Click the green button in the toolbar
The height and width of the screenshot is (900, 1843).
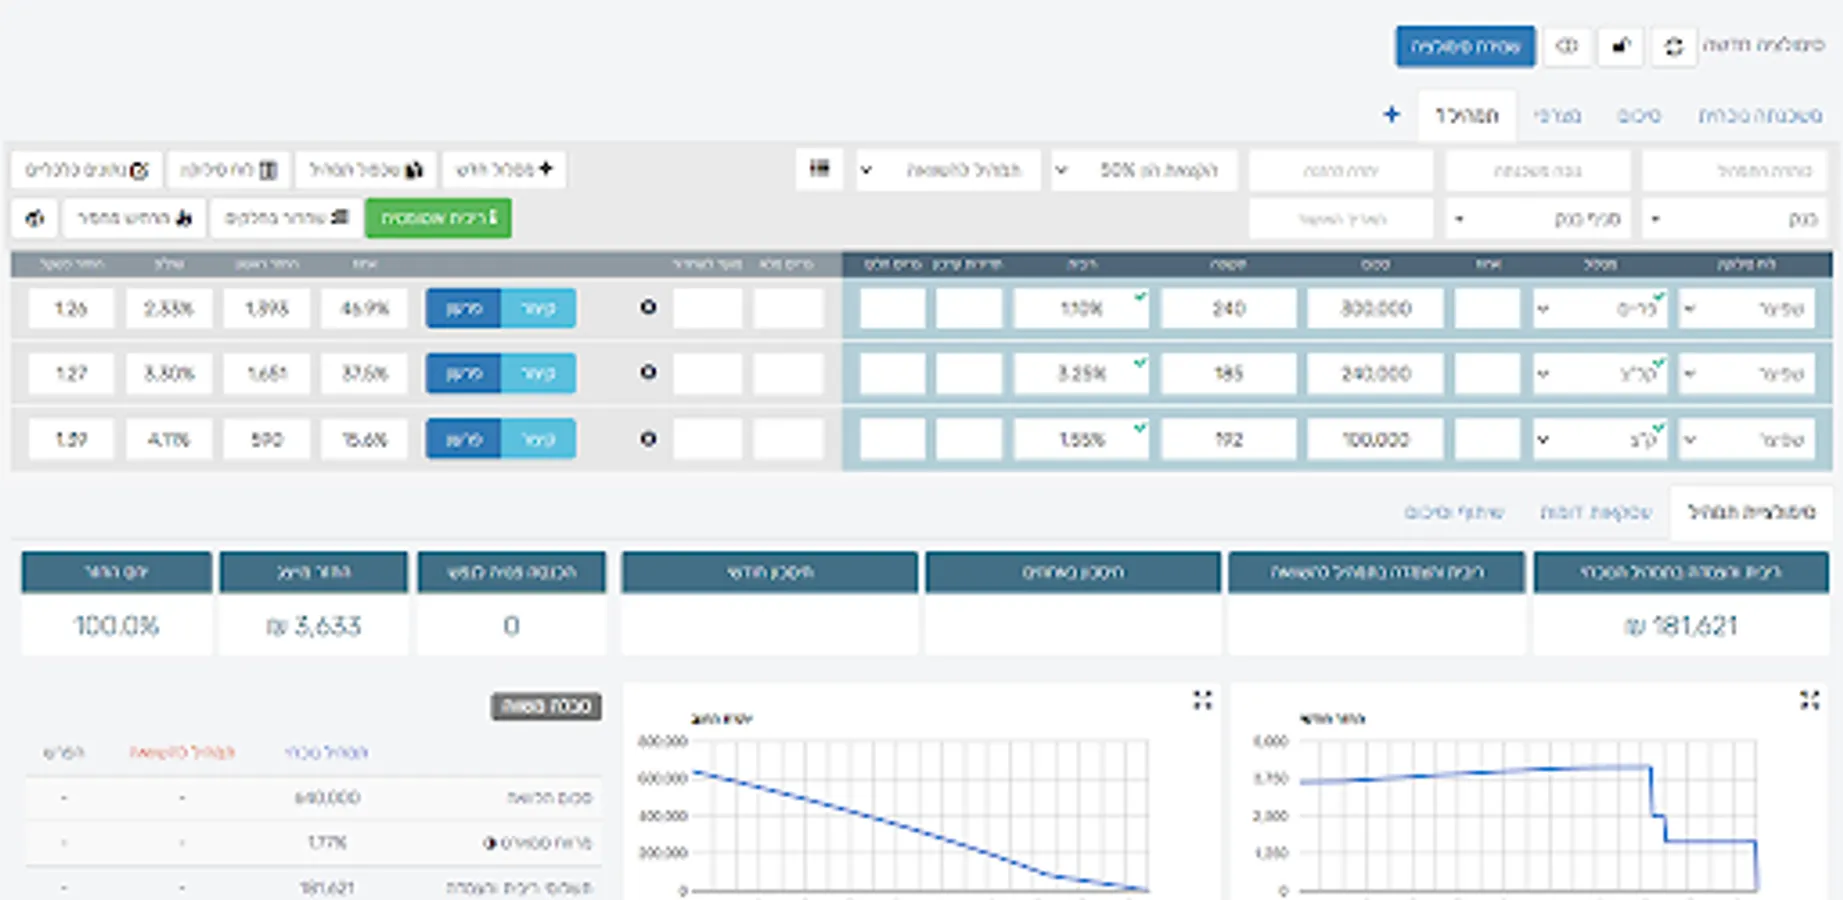[x=438, y=218]
